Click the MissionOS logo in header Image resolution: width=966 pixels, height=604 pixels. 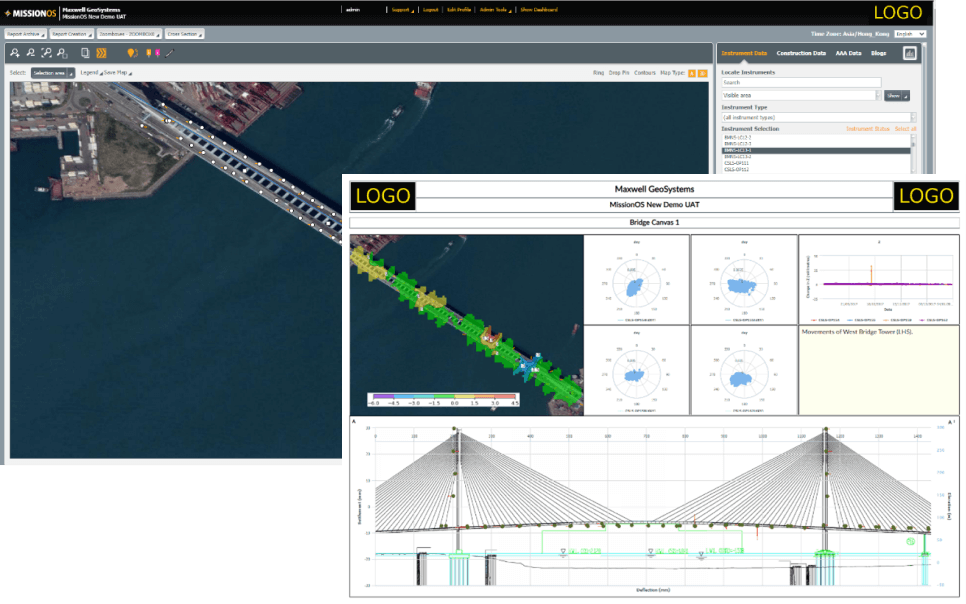tap(30, 13)
